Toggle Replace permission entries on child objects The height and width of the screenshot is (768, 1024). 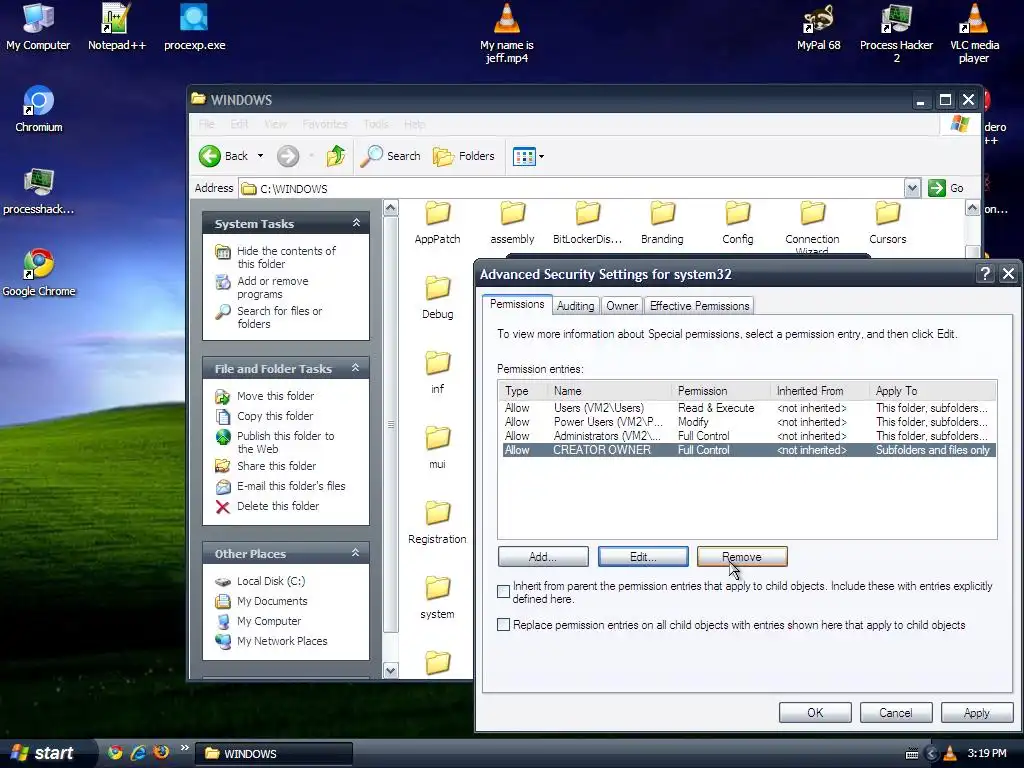(503, 624)
